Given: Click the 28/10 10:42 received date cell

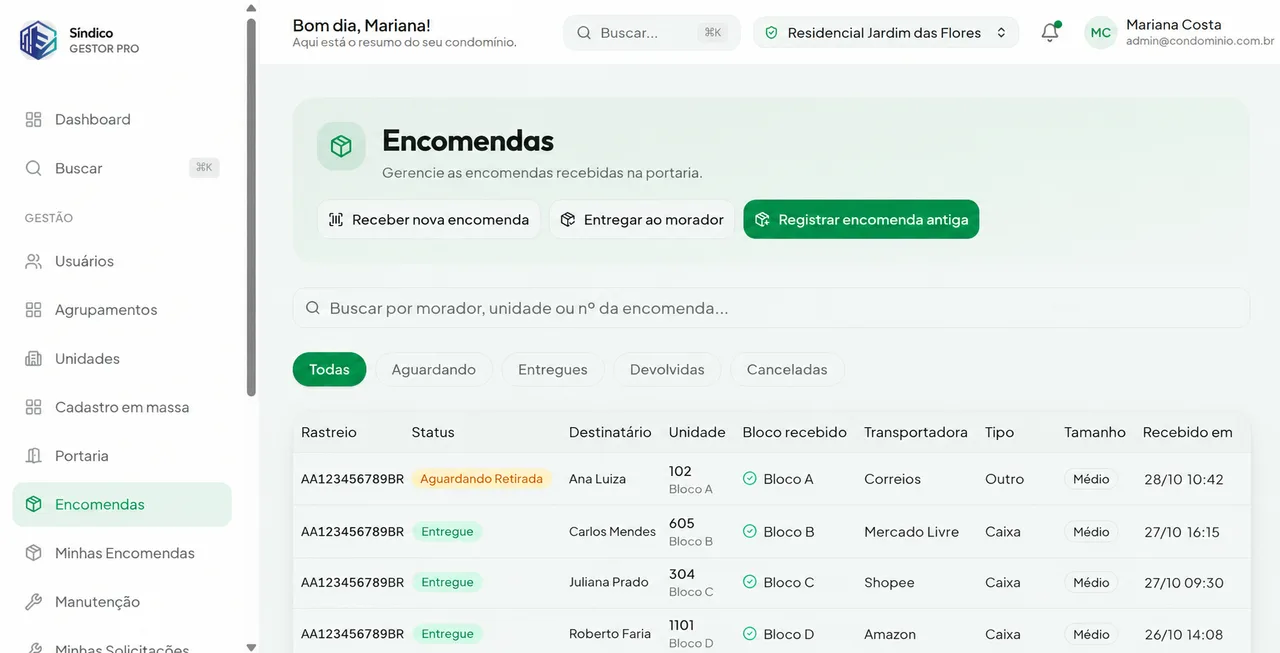Looking at the screenshot, I should (x=1184, y=479).
